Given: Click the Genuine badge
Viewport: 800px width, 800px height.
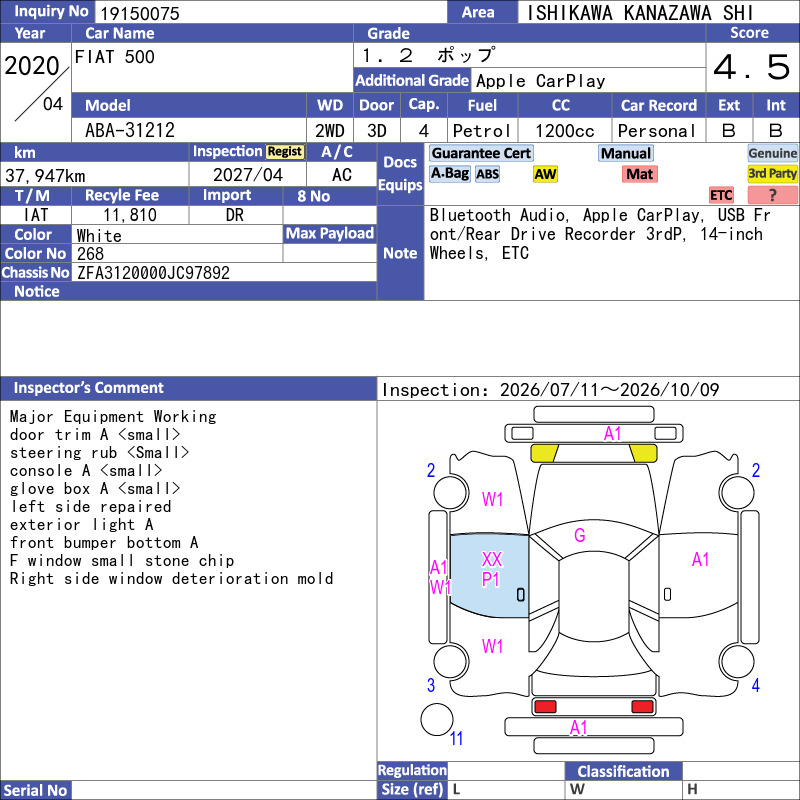Looking at the screenshot, I should coord(772,153).
